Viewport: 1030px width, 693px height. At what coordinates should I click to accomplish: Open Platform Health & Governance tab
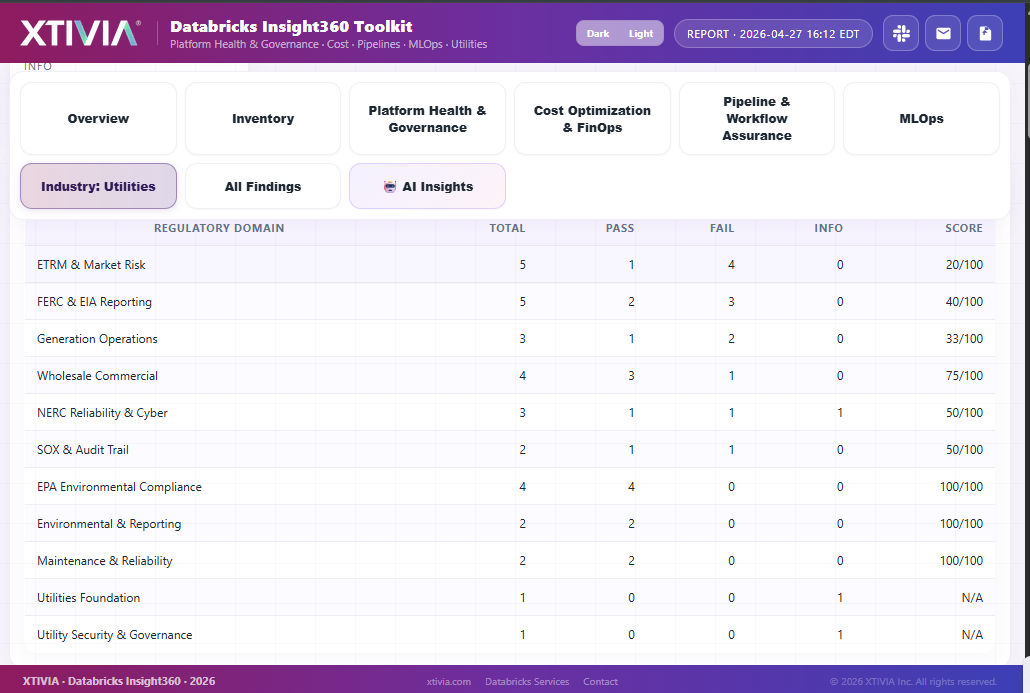pyautogui.click(x=428, y=118)
